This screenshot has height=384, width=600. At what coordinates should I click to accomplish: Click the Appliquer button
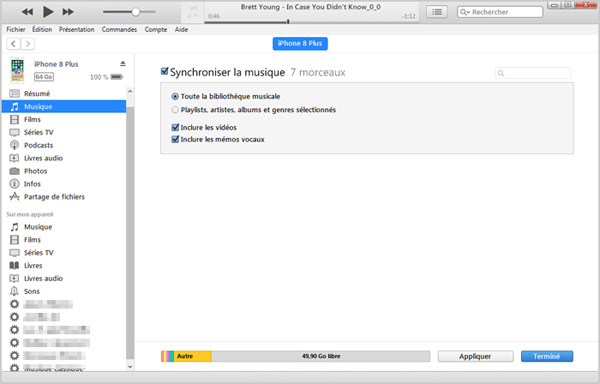[x=475, y=356]
